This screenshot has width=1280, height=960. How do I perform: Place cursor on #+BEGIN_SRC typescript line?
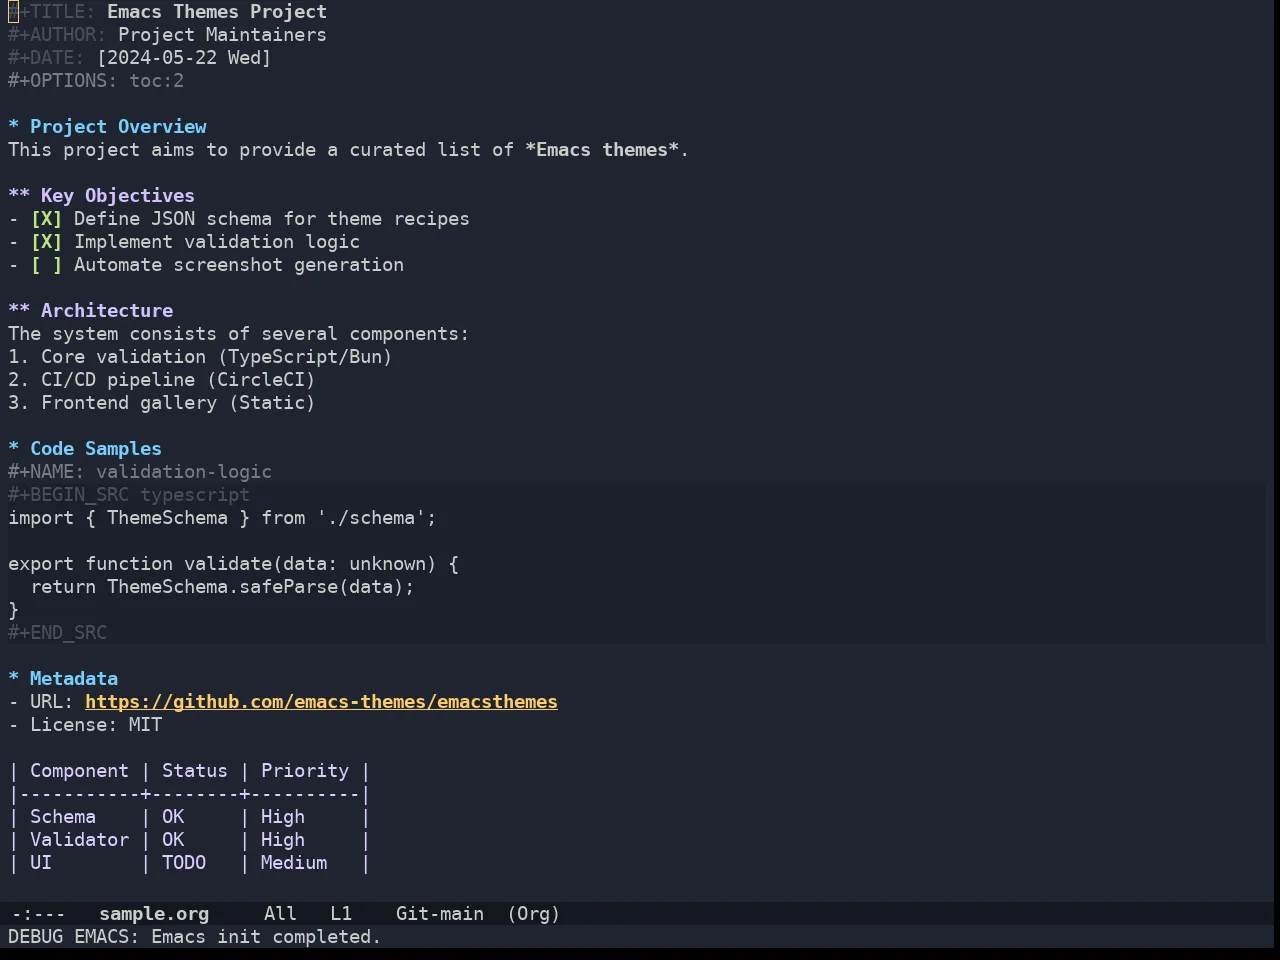[x=129, y=495]
